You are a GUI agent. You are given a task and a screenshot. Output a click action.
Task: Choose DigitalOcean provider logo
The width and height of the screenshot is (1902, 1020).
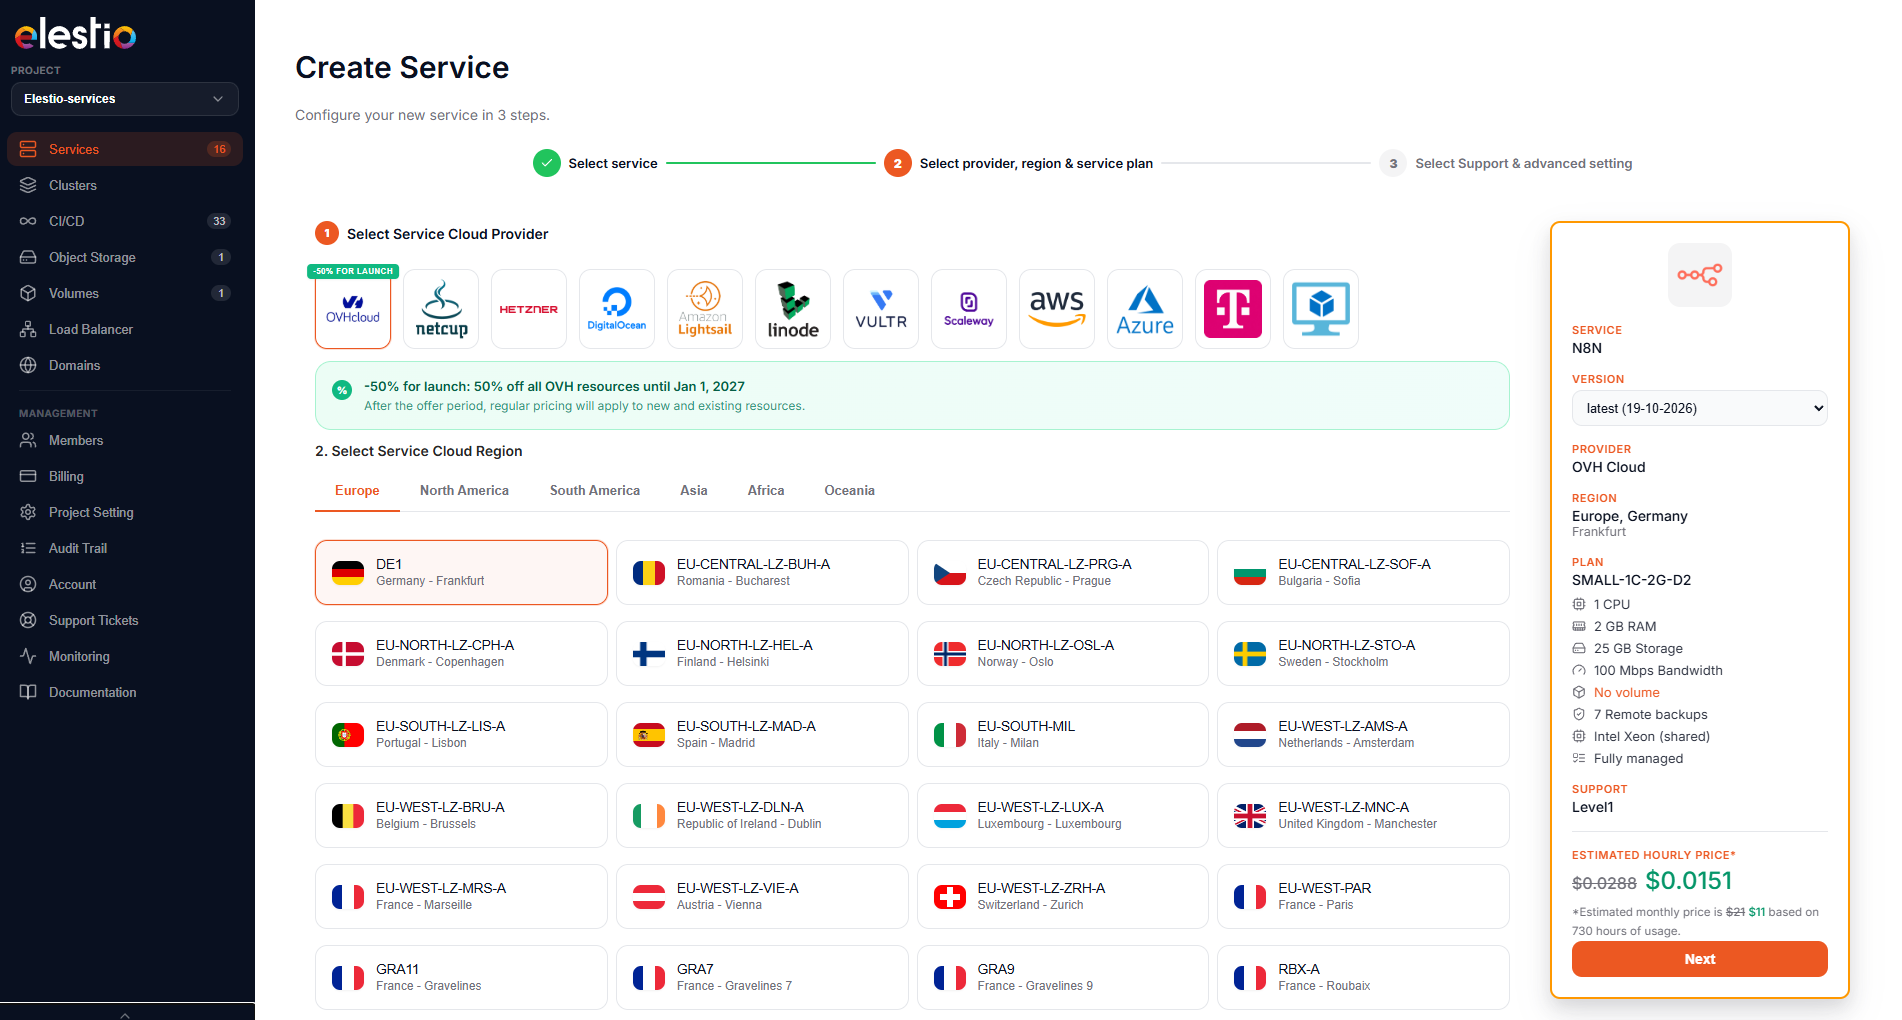(617, 309)
